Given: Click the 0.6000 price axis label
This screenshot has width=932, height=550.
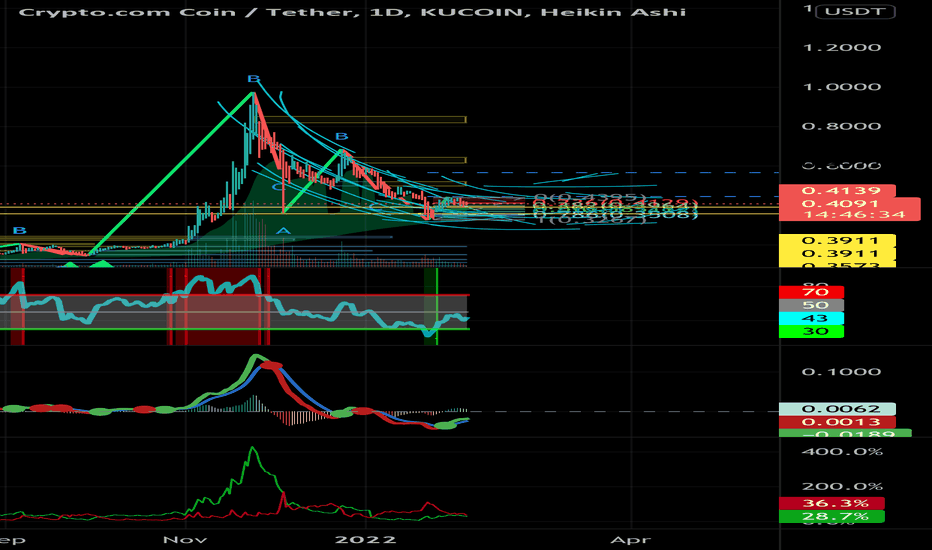Looking at the screenshot, I should point(842,165).
